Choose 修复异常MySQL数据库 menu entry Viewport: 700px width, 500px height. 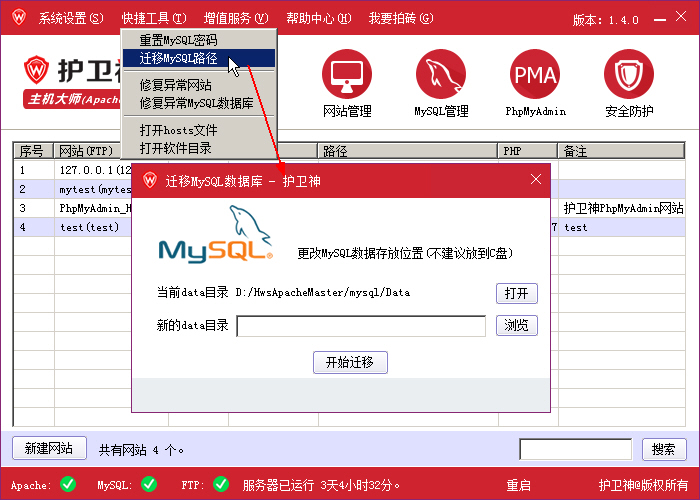tap(199, 103)
